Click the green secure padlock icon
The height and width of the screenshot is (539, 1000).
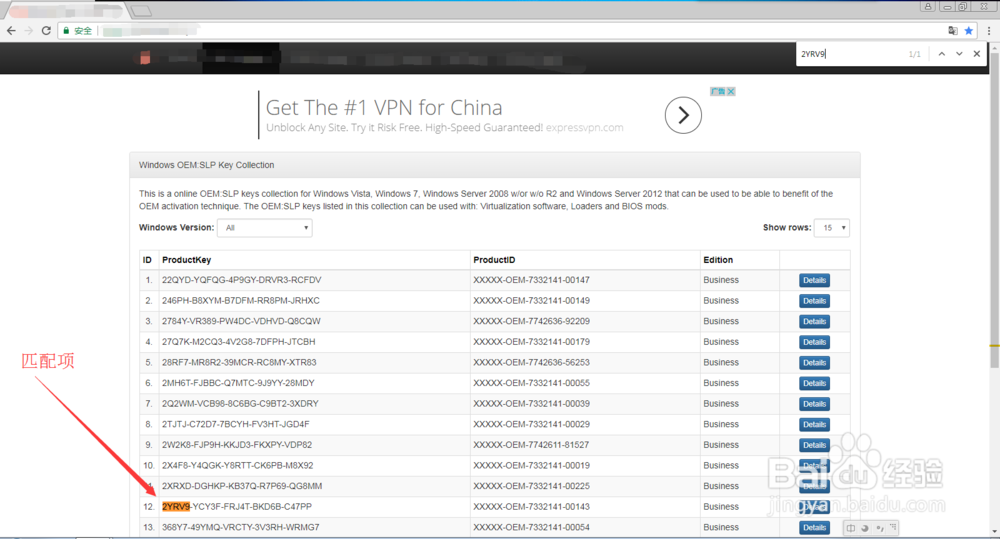[x=66, y=31]
